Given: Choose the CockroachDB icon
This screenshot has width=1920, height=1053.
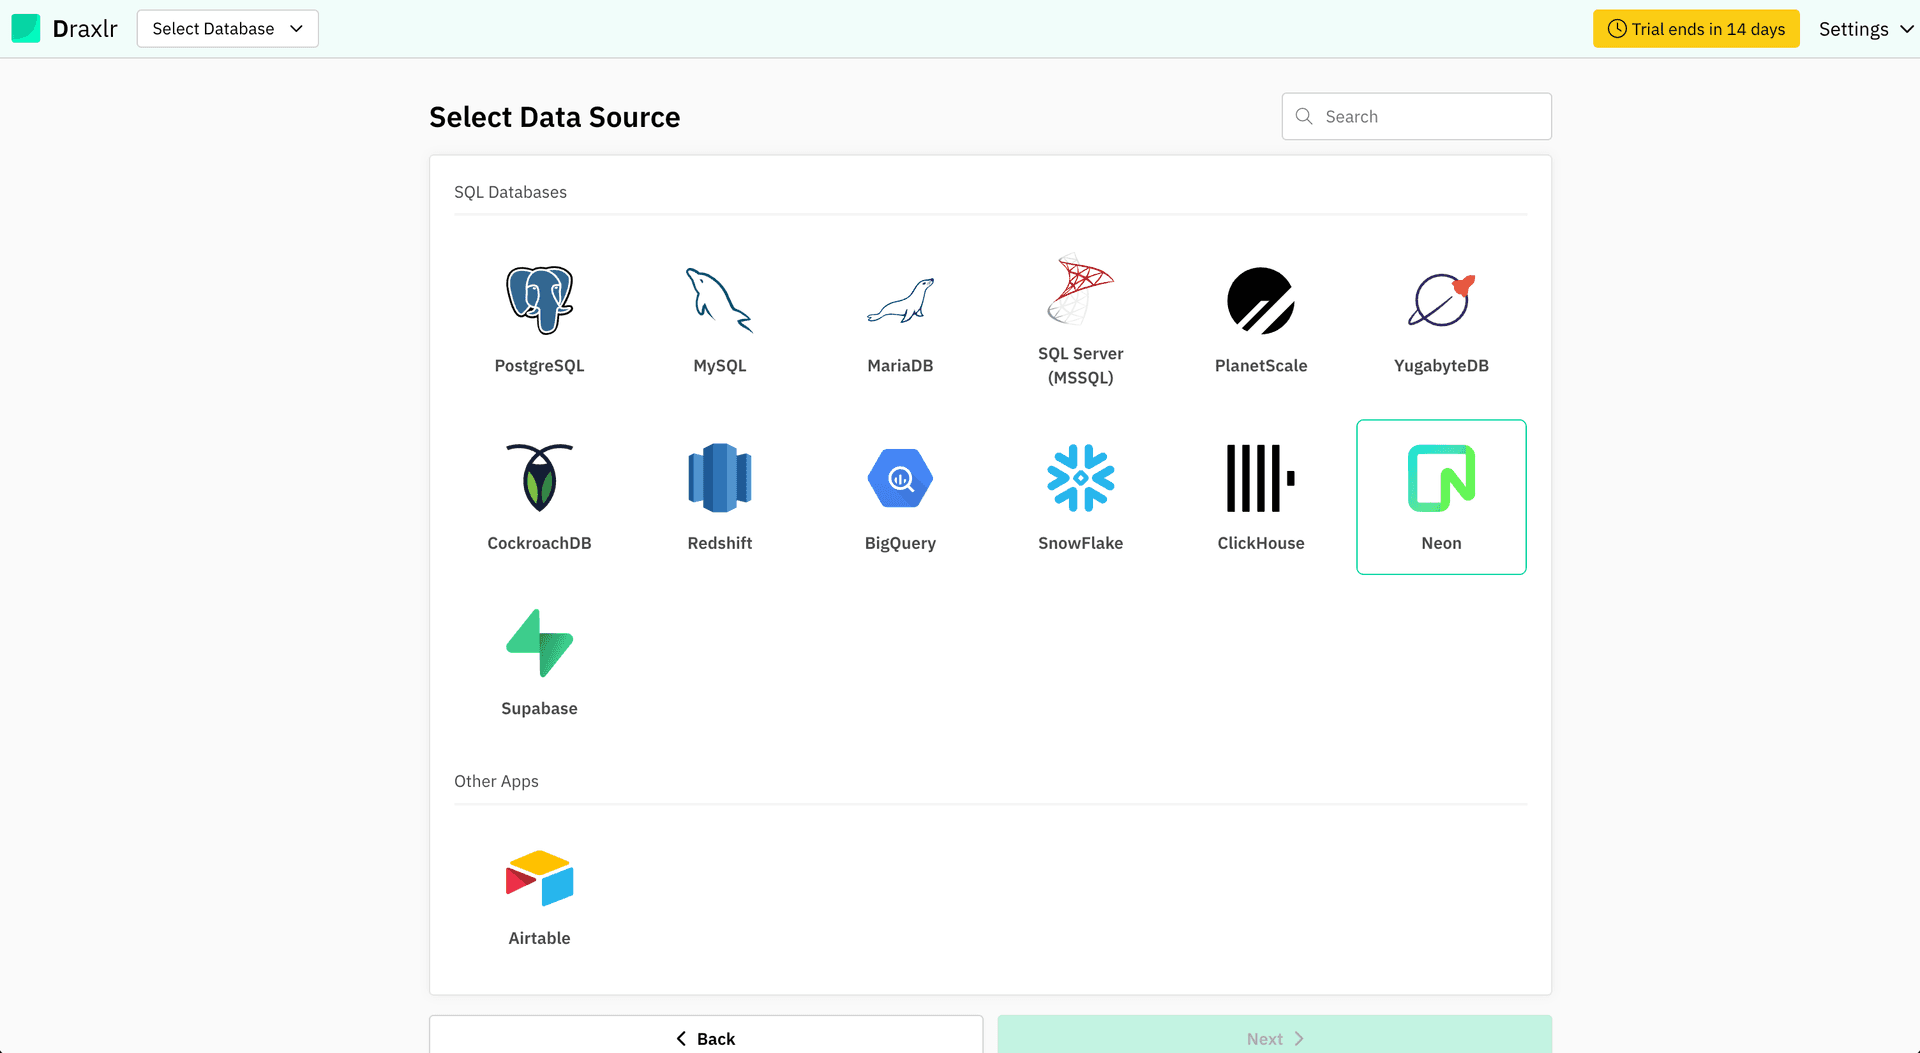Looking at the screenshot, I should click(x=539, y=477).
